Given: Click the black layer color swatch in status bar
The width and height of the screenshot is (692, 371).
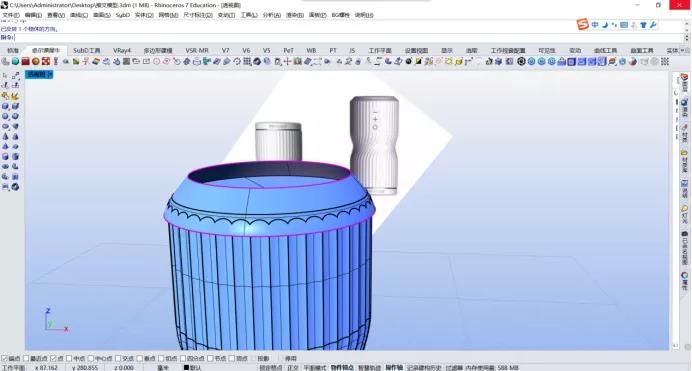Looking at the screenshot, I should pyautogui.click(x=186, y=367).
